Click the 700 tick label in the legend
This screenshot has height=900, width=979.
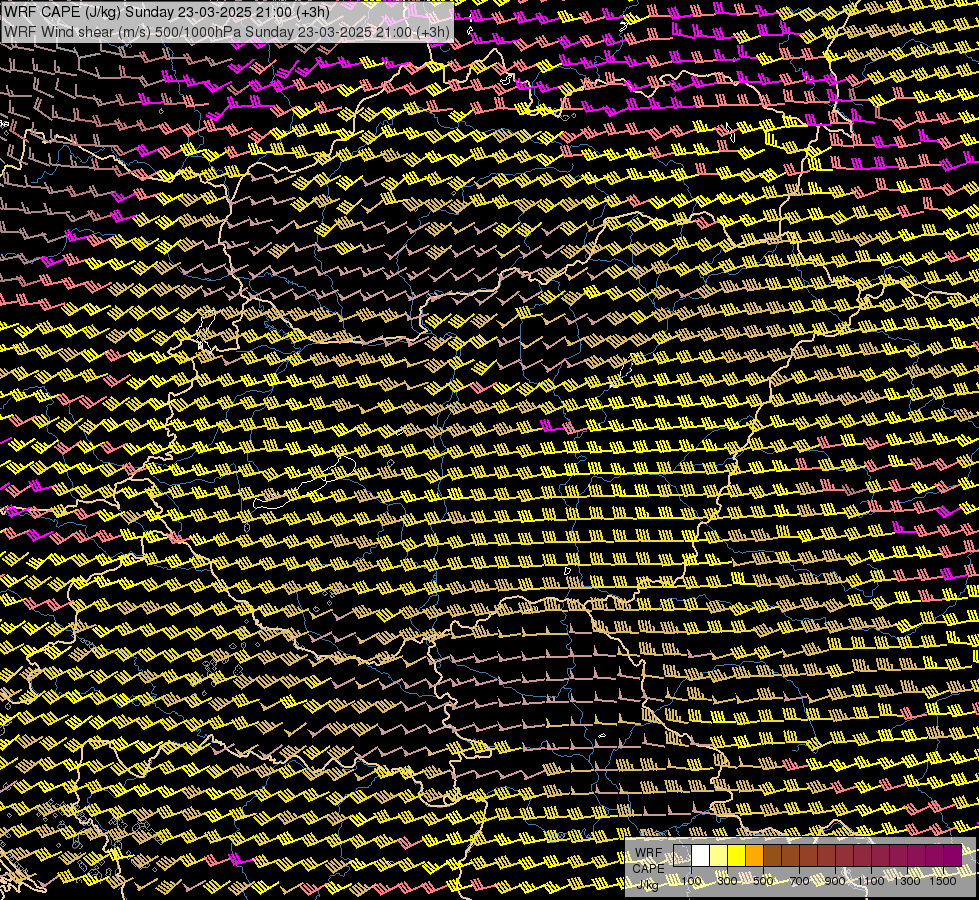[x=799, y=881]
